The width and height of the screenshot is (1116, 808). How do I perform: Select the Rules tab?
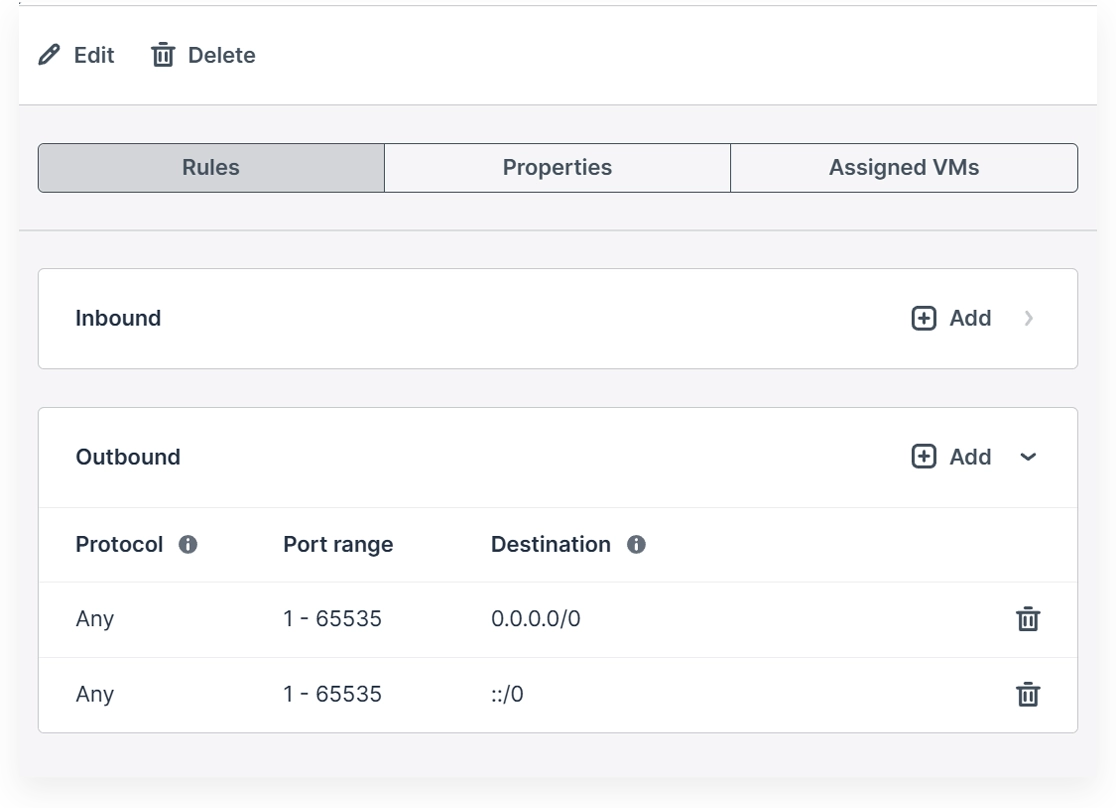(x=211, y=168)
